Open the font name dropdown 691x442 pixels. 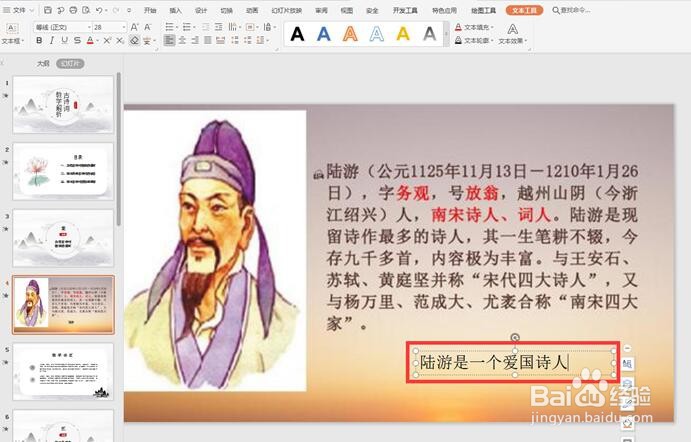pos(89,27)
